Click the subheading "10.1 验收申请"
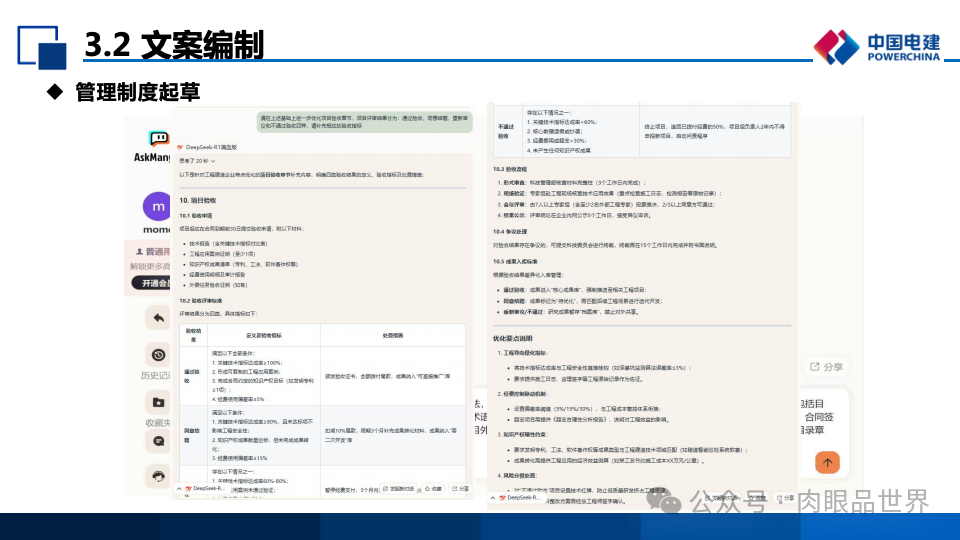Image resolution: width=960 pixels, height=540 pixels. [195, 216]
